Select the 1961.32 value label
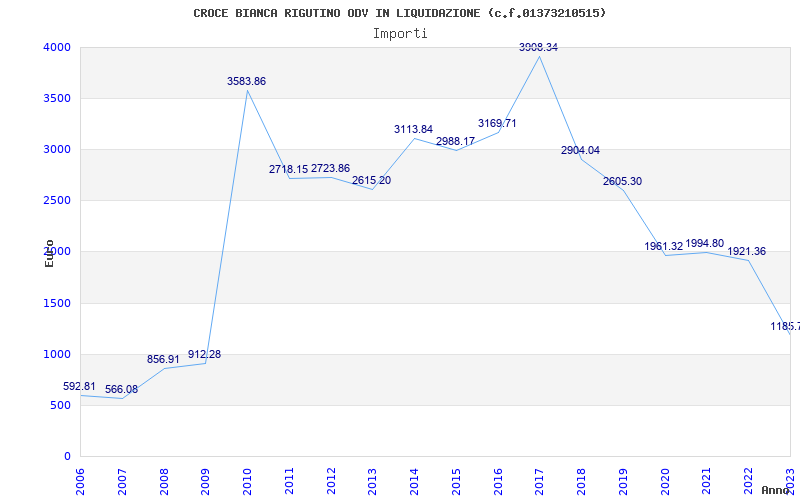This screenshot has height=500, width=800. [x=663, y=246]
